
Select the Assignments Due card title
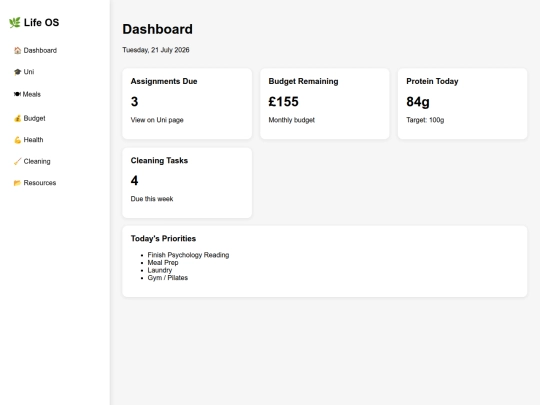click(164, 81)
